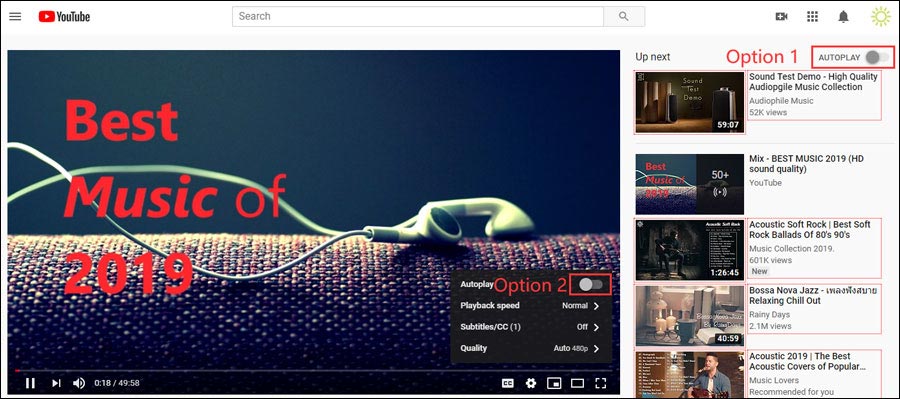Mute the player volume
Image resolution: width=900 pixels, height=399 pixels.
pos(79,383)
